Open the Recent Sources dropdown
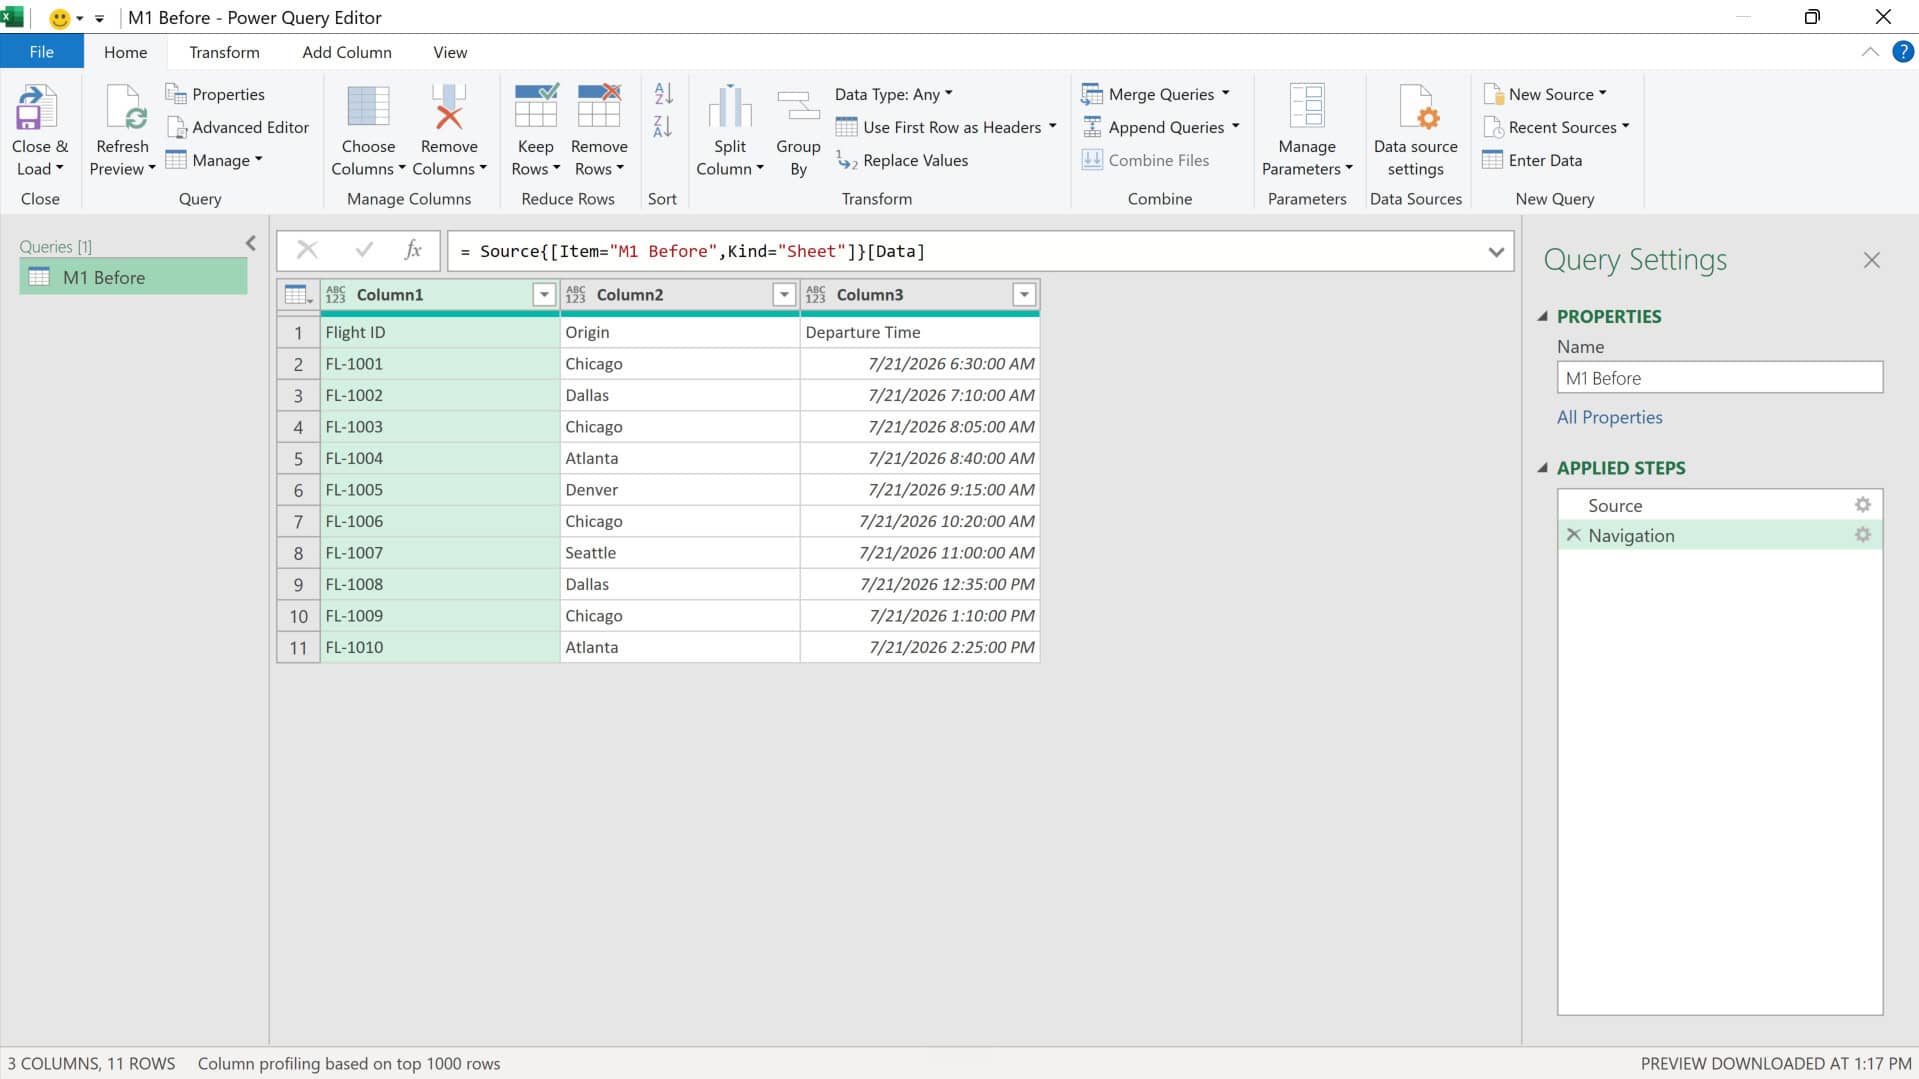Viewport: 1919px width, 1079px height. (x=1625, y=127)
